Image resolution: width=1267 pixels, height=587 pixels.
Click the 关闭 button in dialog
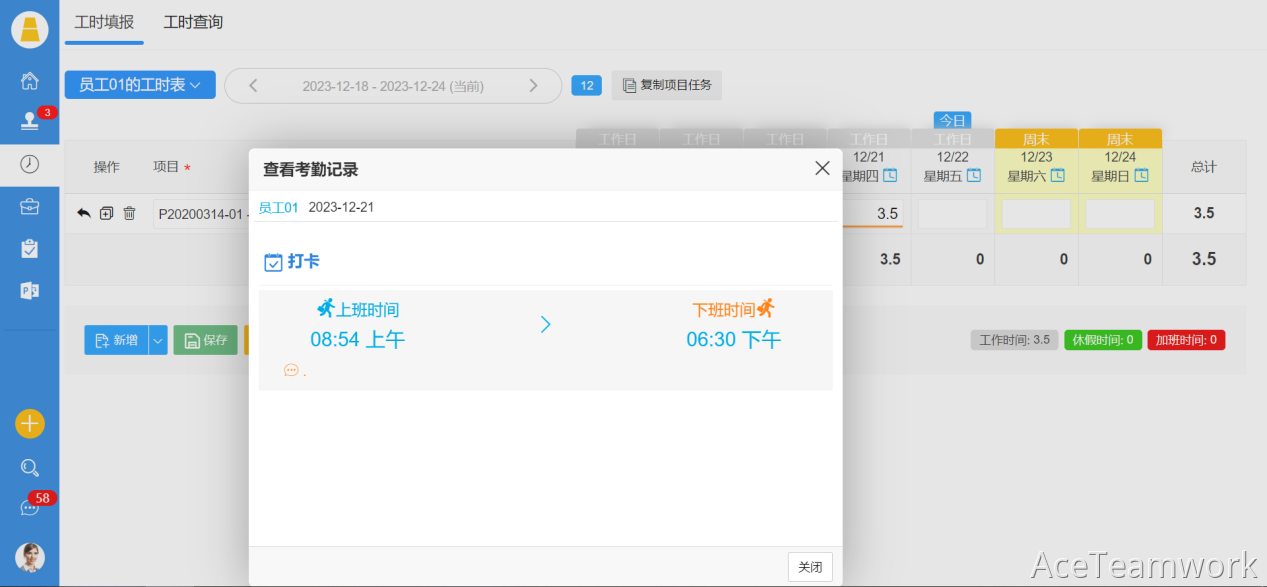click(x=809, y=566)
